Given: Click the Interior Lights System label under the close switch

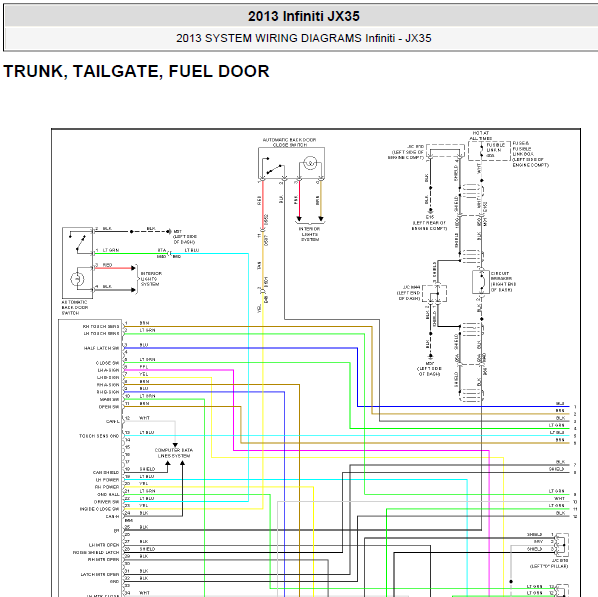Looking at the screenshot, I should 310,234.
